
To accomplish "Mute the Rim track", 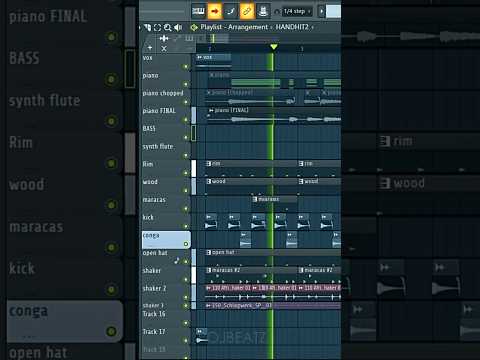I will (186, 173).
